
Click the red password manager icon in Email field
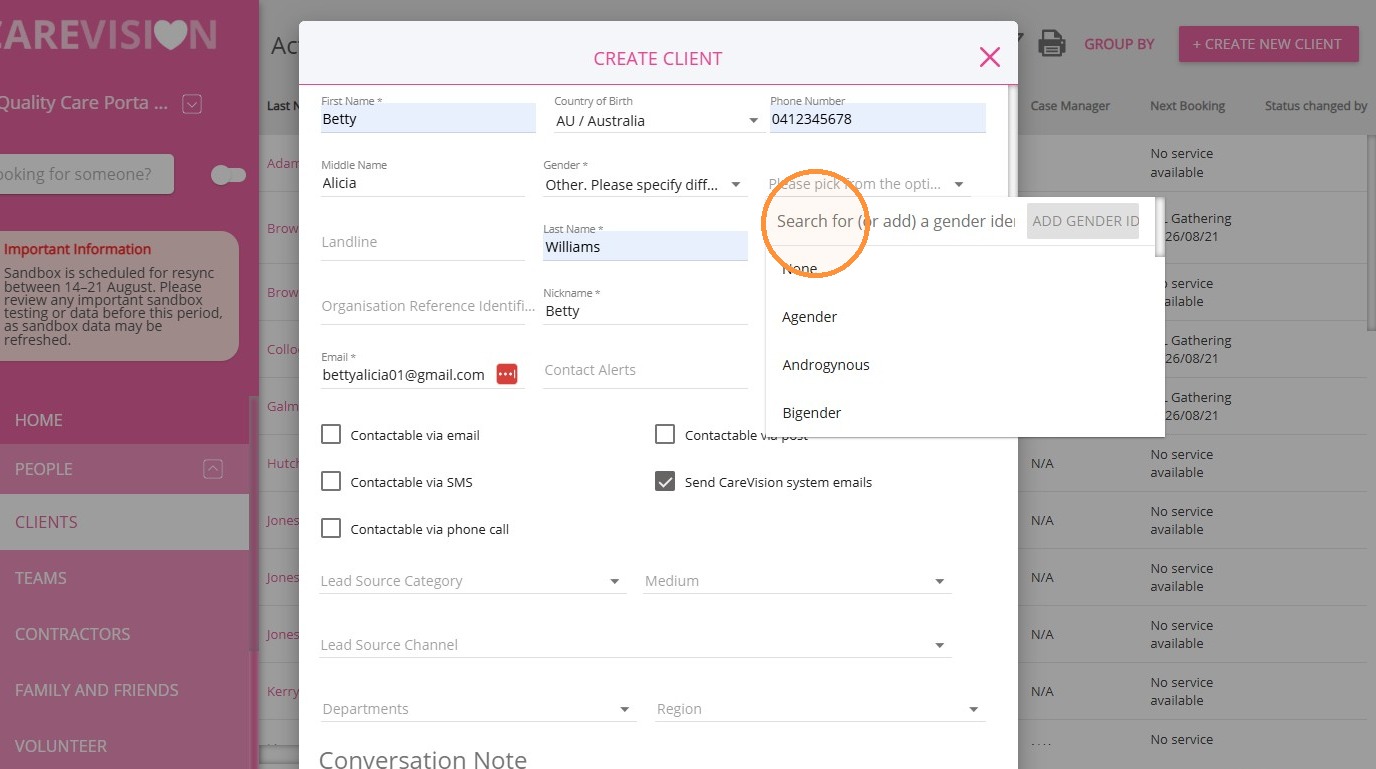pos(507,374)
